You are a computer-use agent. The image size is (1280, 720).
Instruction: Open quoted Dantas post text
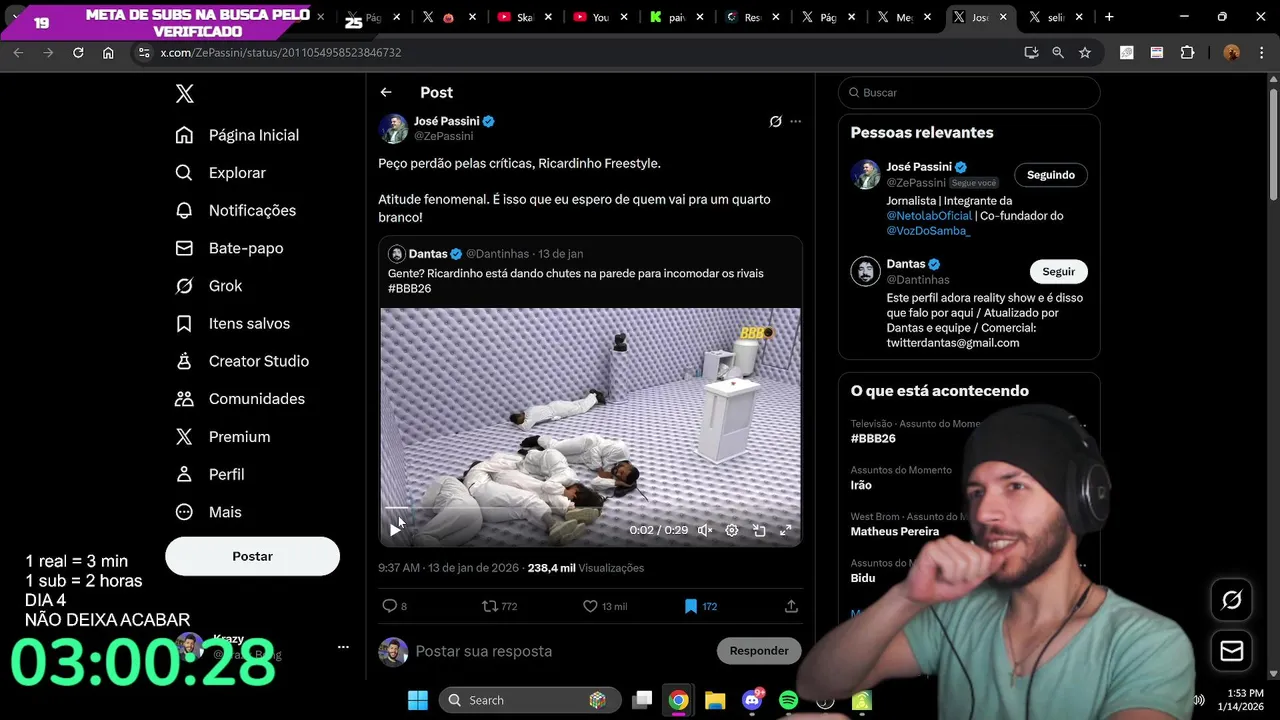tap(575, 280)
